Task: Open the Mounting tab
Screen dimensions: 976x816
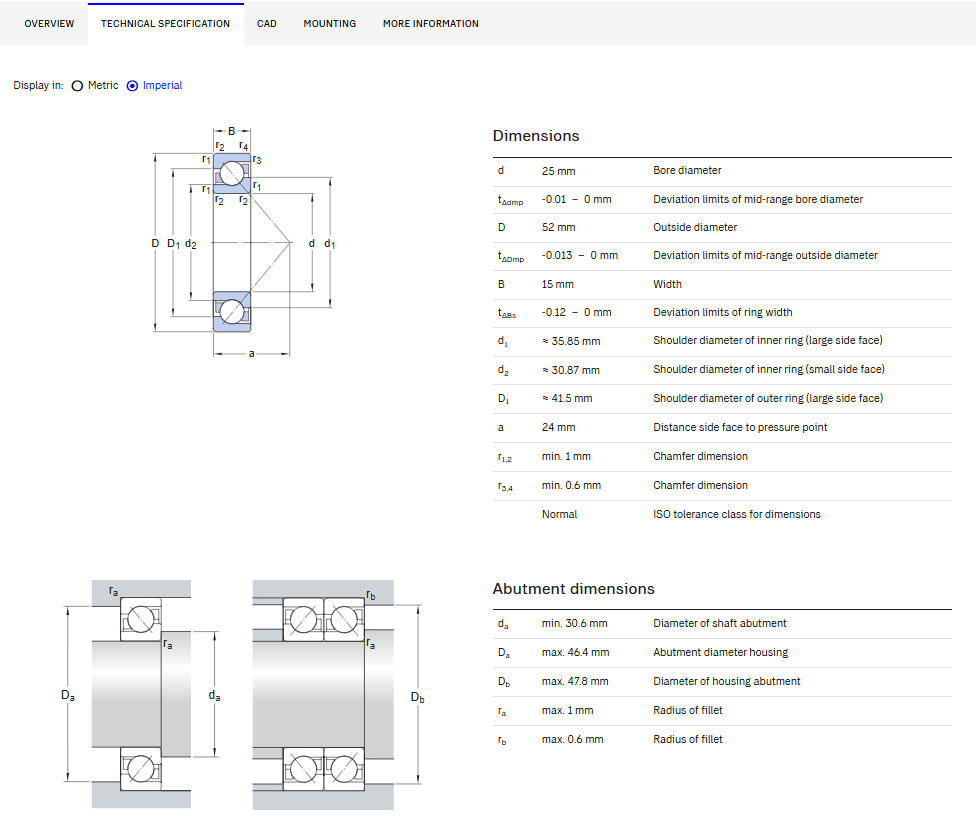Action: click(x=329, y=24)
